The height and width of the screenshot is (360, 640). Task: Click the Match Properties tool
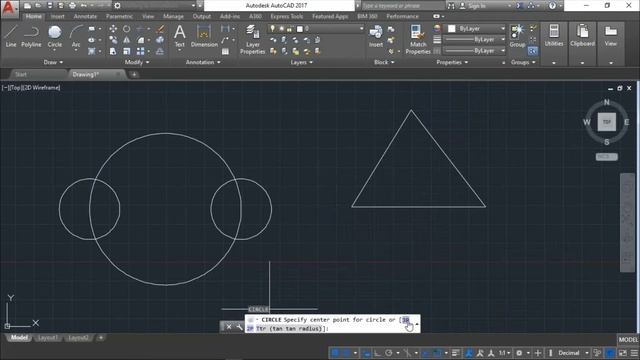[418, 39]
